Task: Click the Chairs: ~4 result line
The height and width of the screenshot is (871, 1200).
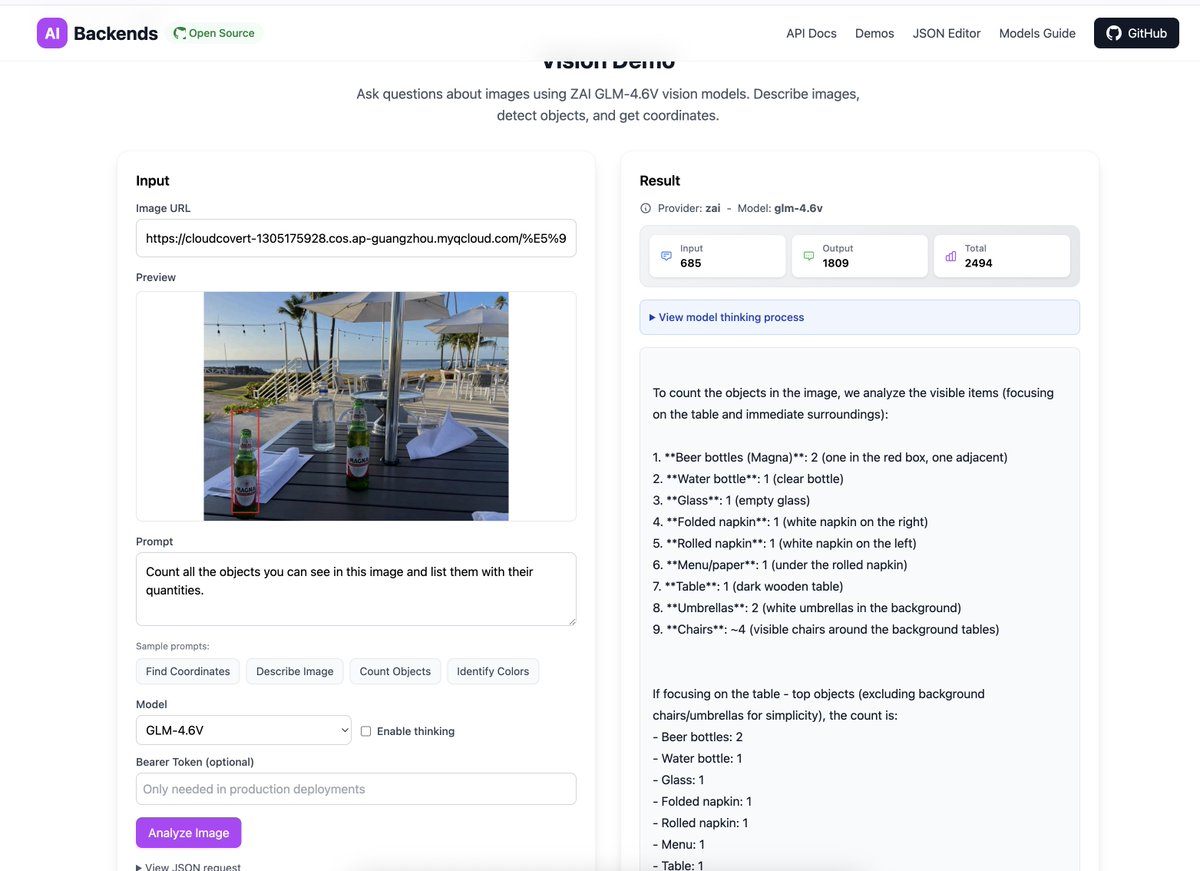Action: point(826,629)
